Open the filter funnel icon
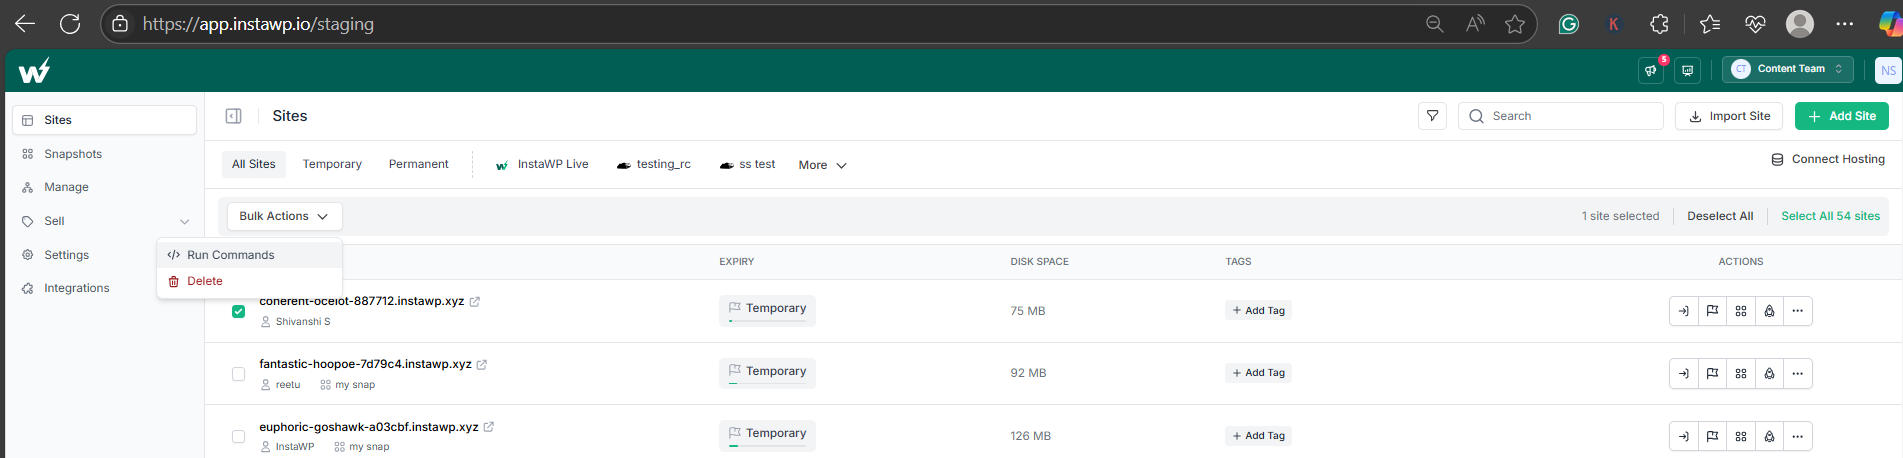This screenshot has width=1903, height=458. 1432,116
